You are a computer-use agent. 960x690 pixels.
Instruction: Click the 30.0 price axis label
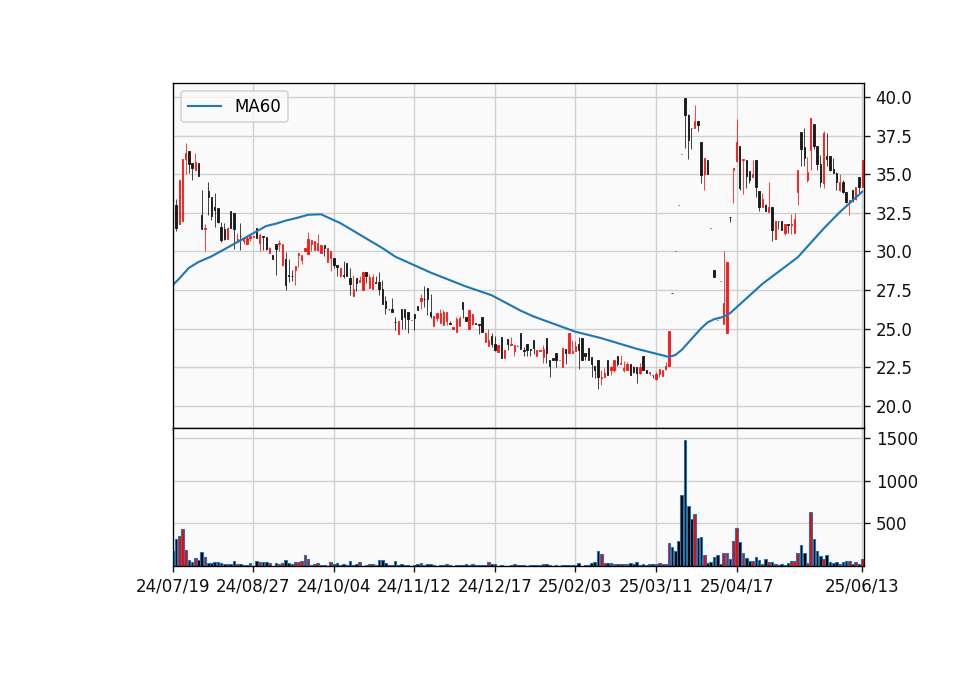(x=894, y=252)
